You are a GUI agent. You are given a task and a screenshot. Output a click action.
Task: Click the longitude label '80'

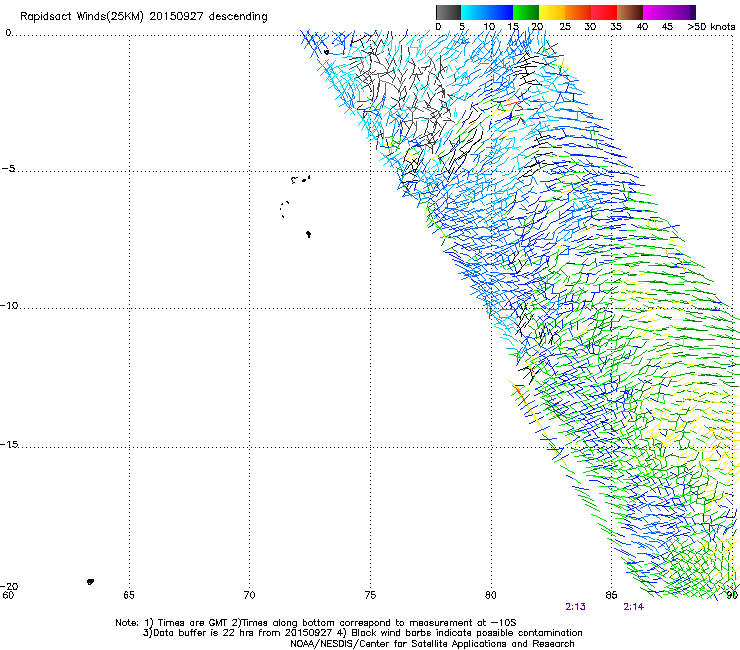tap(490, 595)
